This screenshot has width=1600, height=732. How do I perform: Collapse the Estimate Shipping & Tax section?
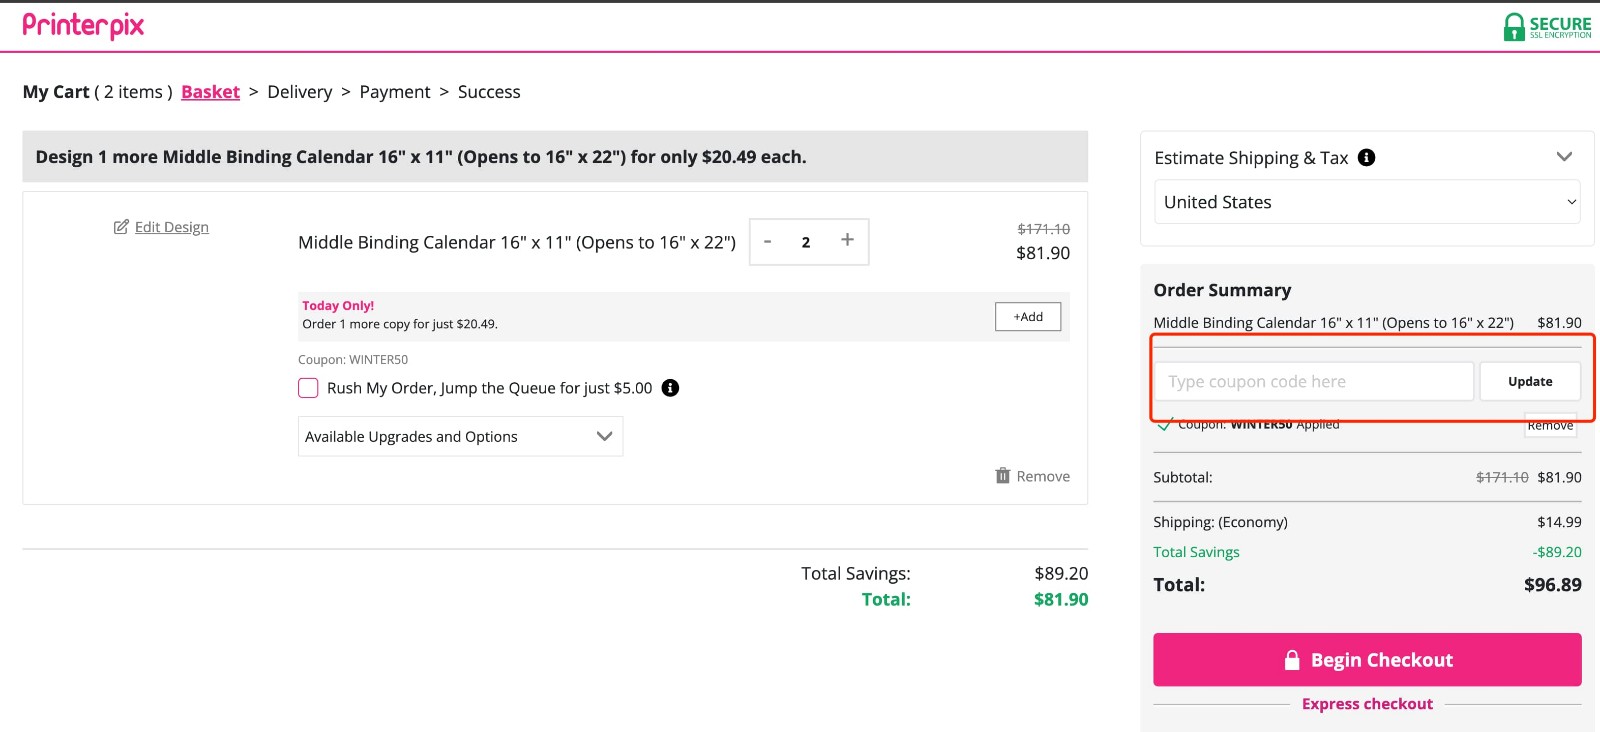1564,157
